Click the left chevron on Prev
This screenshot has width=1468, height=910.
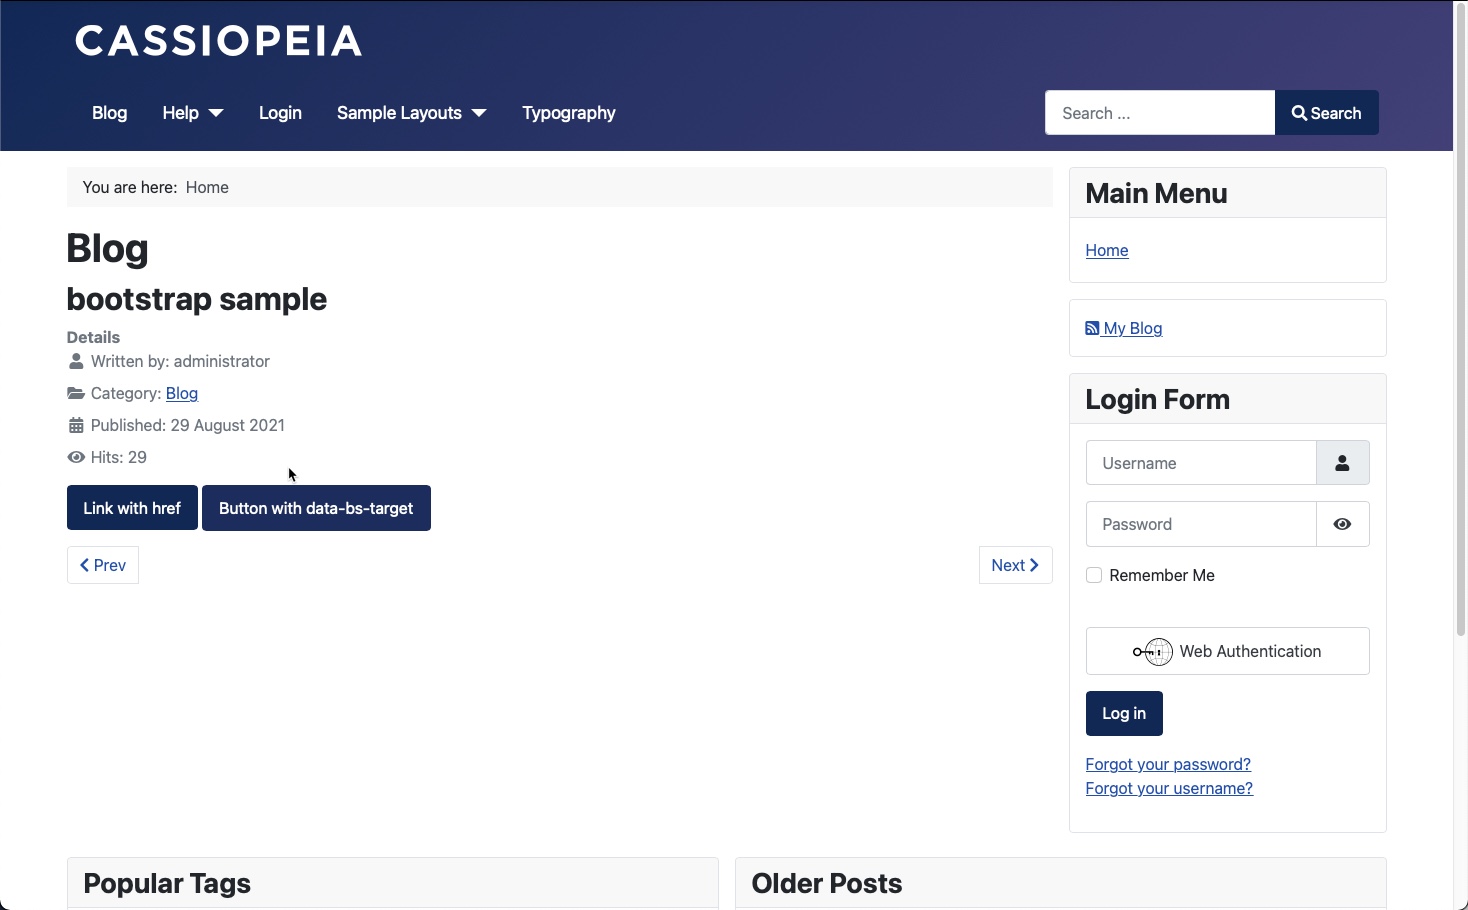point(85,565)
